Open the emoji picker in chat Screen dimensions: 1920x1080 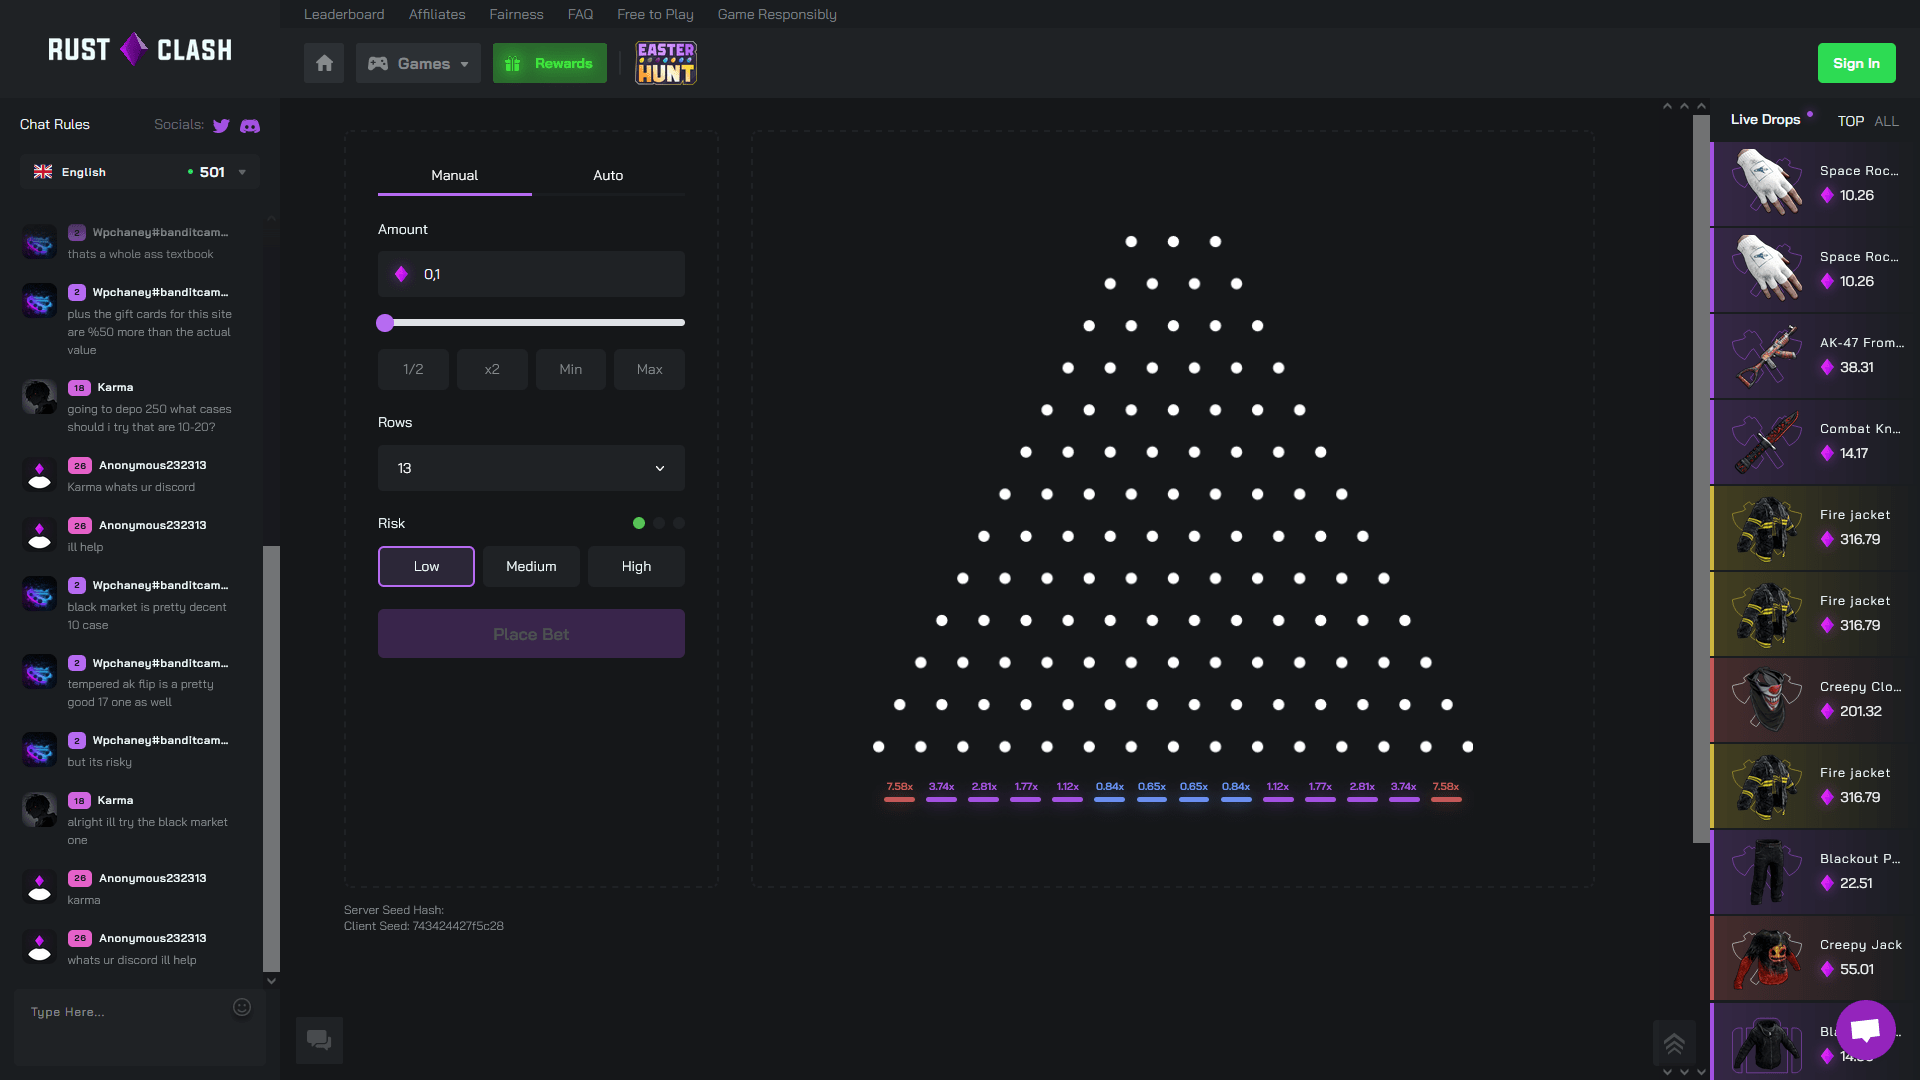[x=242, y=1007]
